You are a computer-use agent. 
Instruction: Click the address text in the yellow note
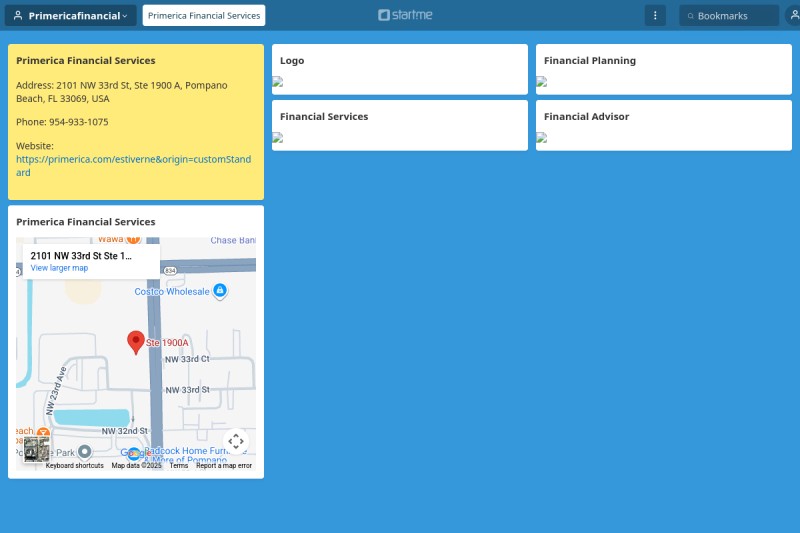pyautogui.click(x=121, y=92)
